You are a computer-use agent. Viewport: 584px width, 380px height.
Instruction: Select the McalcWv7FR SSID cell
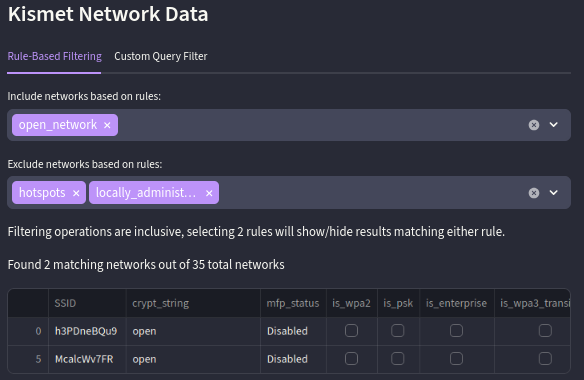87,359
